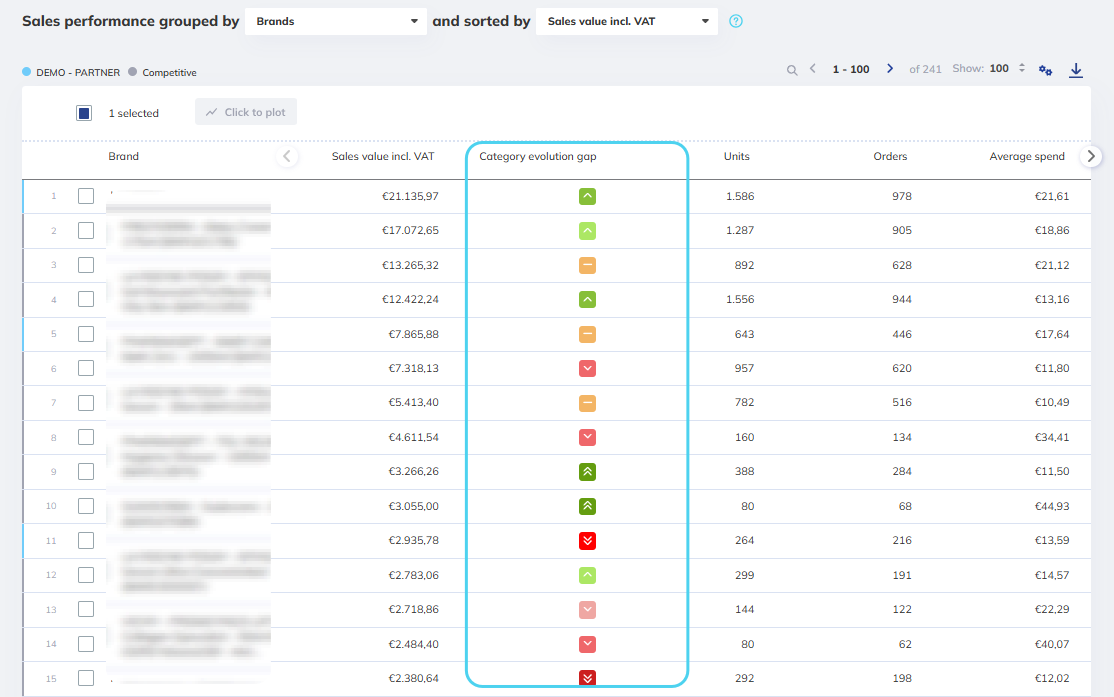Download the table data
This screenshot has height=697, width=1114.
(1076, 70)
